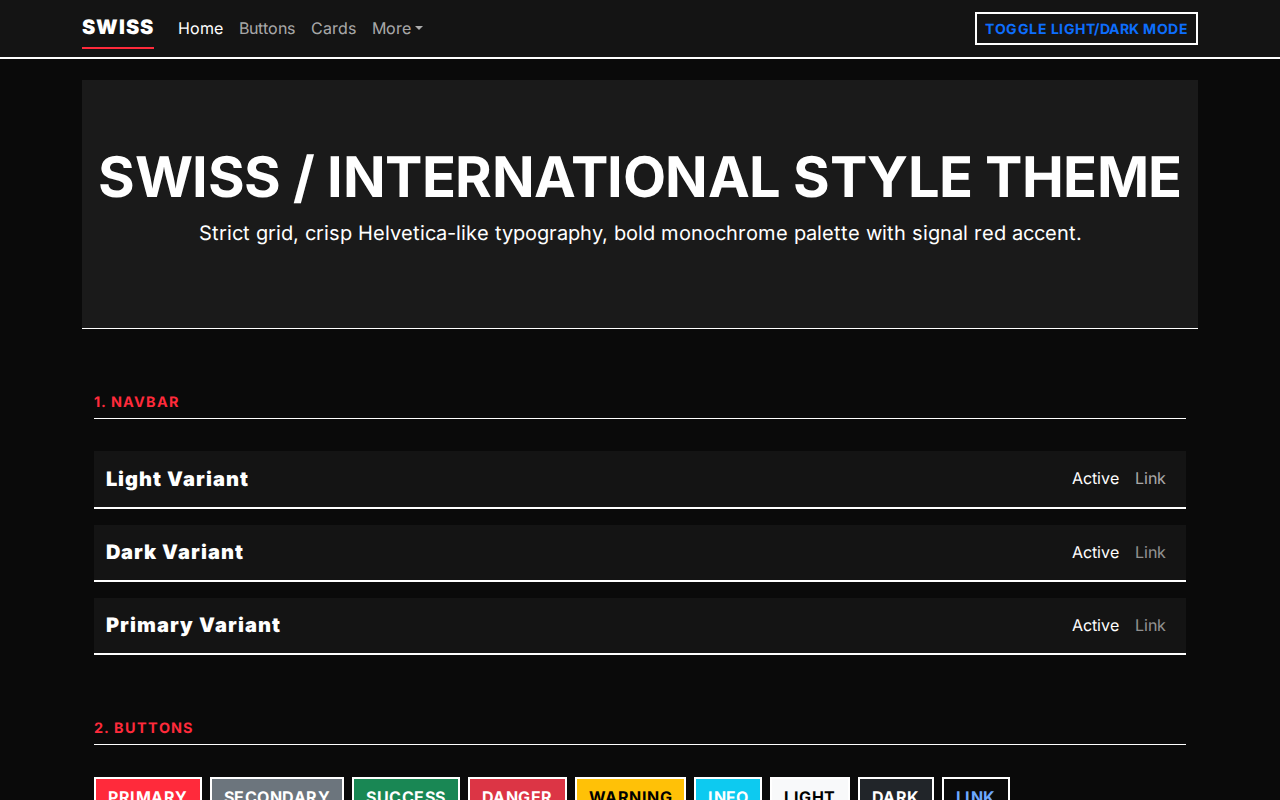1280x800 pixels.
Task: Click Link in the Light Variant navbar
Action: [x=1150, y=479]
